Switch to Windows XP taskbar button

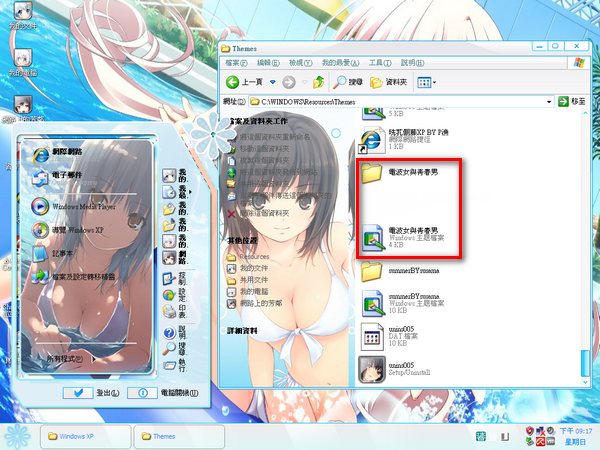[85, 436]
